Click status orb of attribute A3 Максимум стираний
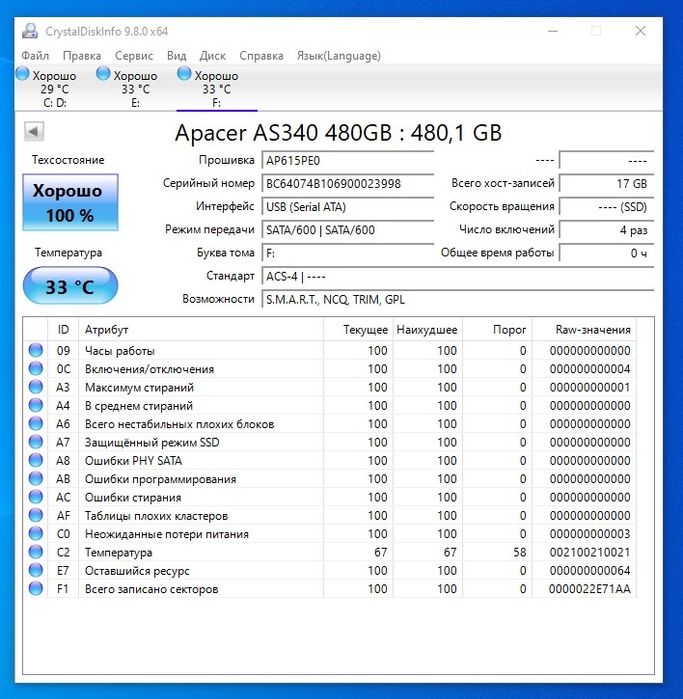This screenshot has height=699, width=683. (x=36, y=387)
